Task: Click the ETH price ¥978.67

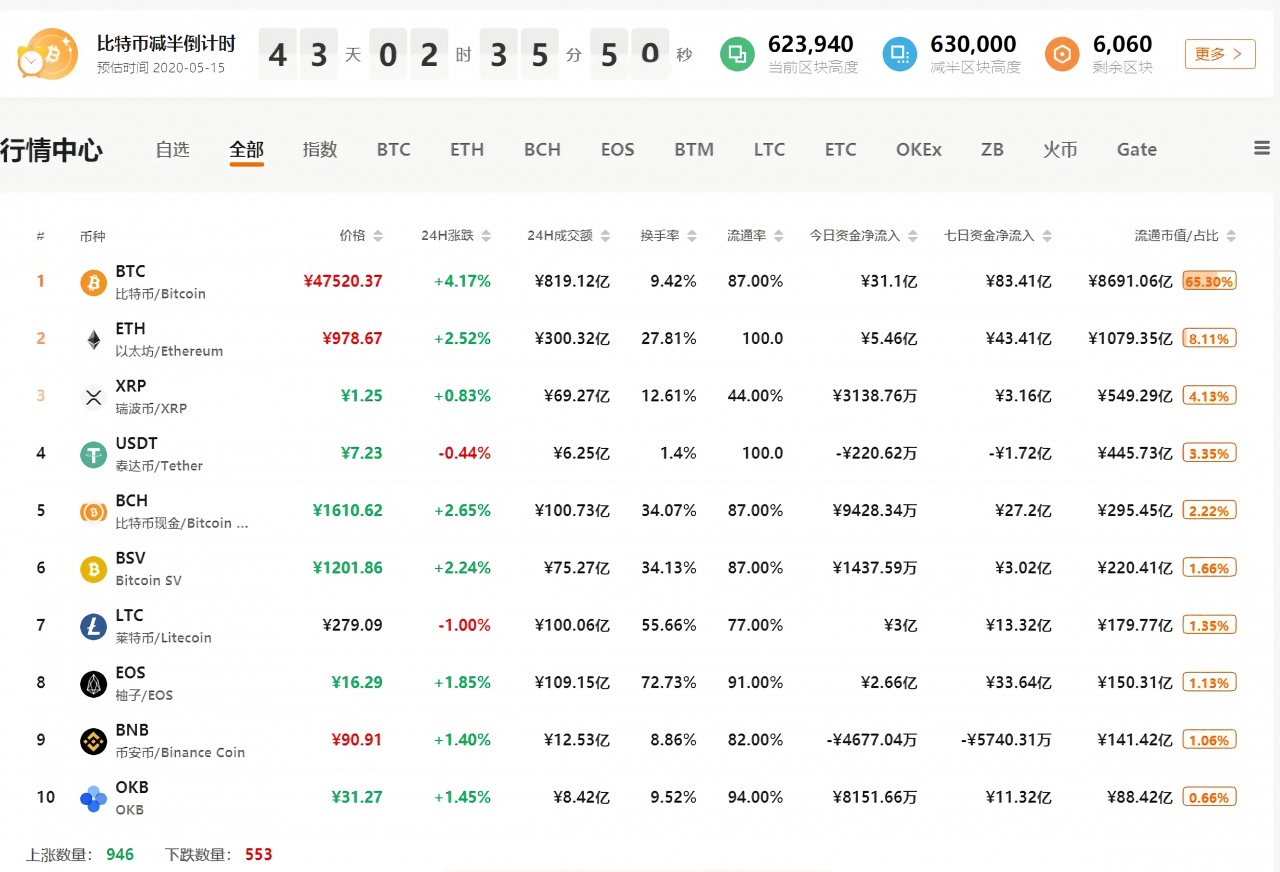Action: (353, 338)
